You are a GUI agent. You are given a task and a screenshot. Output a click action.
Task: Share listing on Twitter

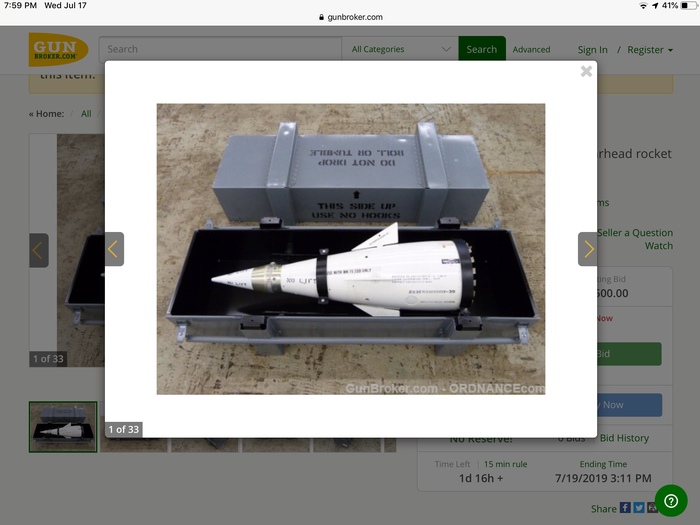(639, 508)
